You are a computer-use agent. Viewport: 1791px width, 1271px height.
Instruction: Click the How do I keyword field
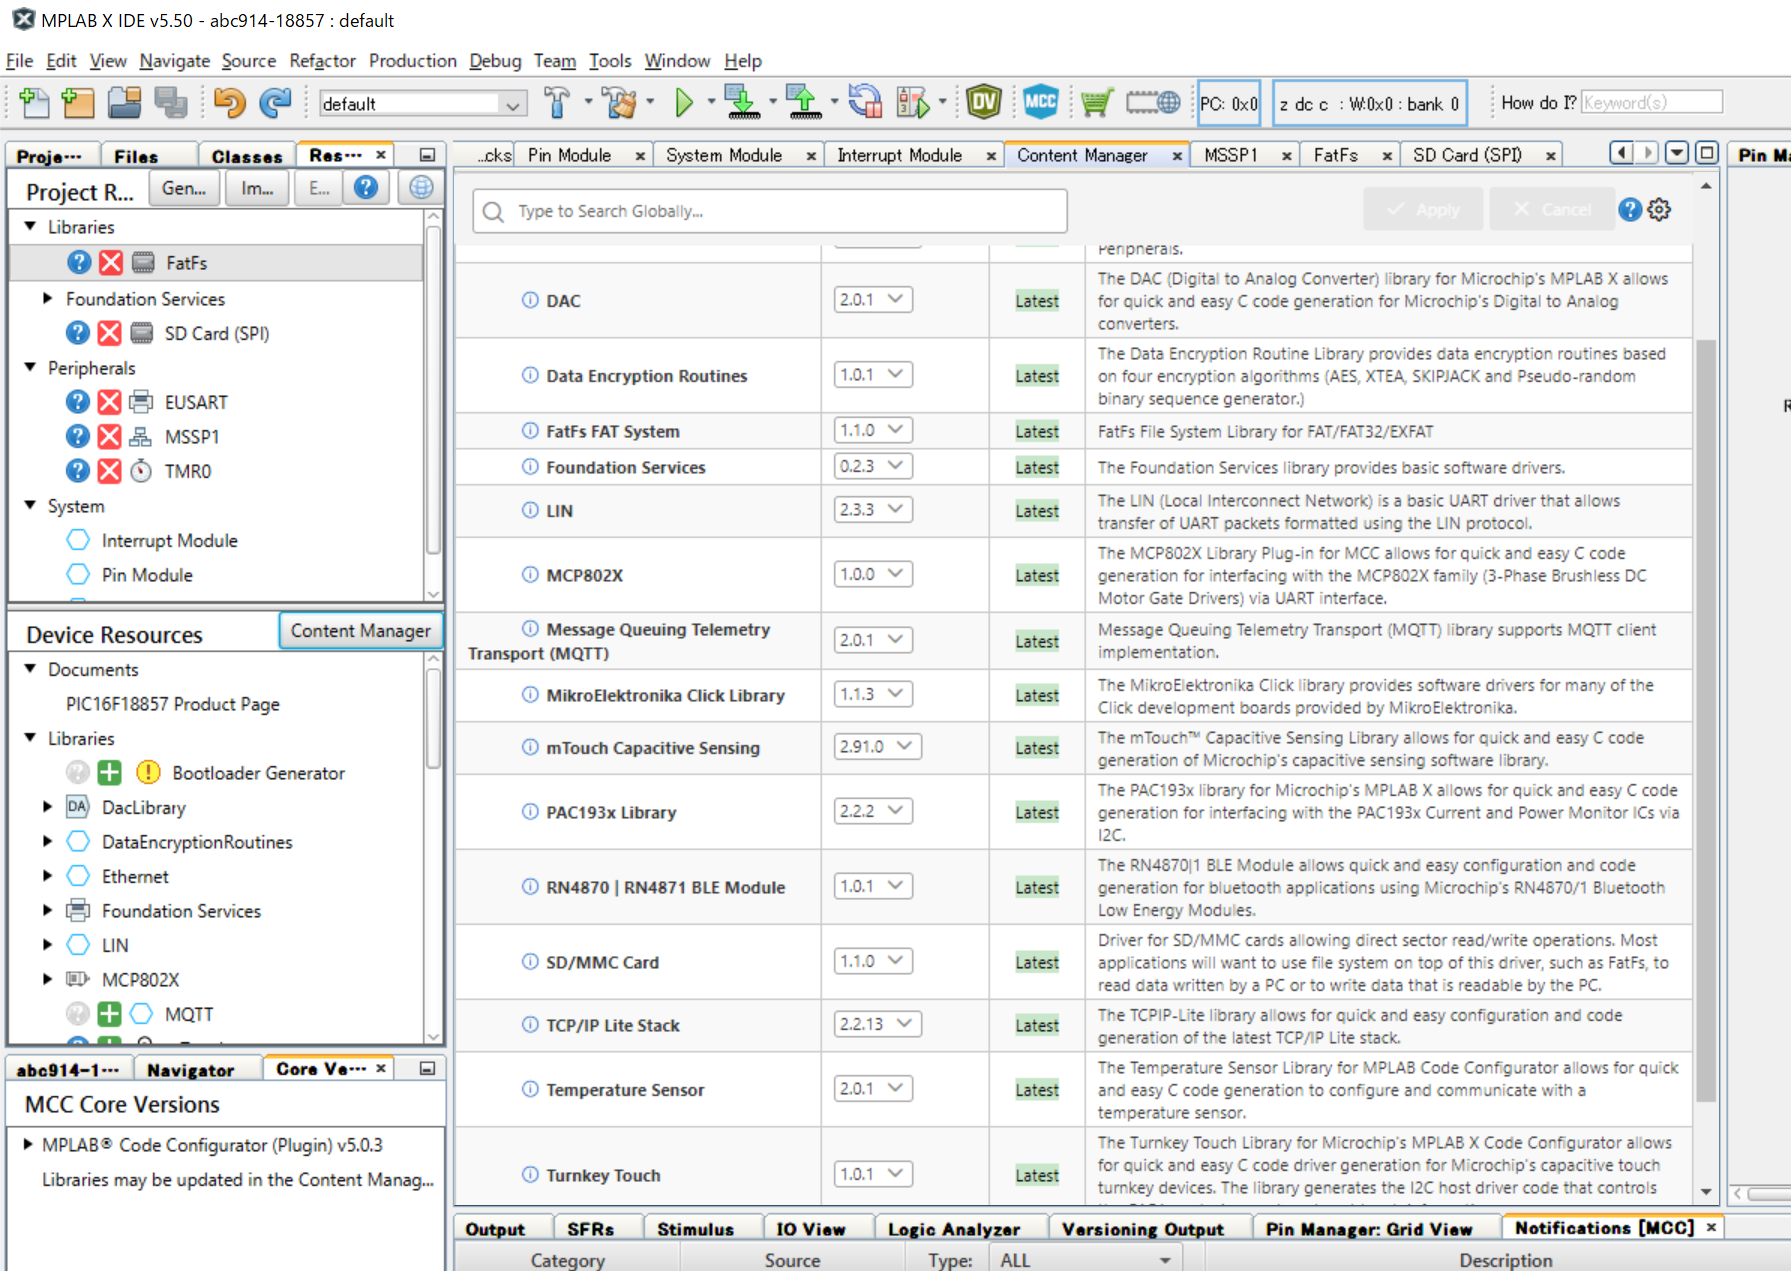[x=1651, y=102]
